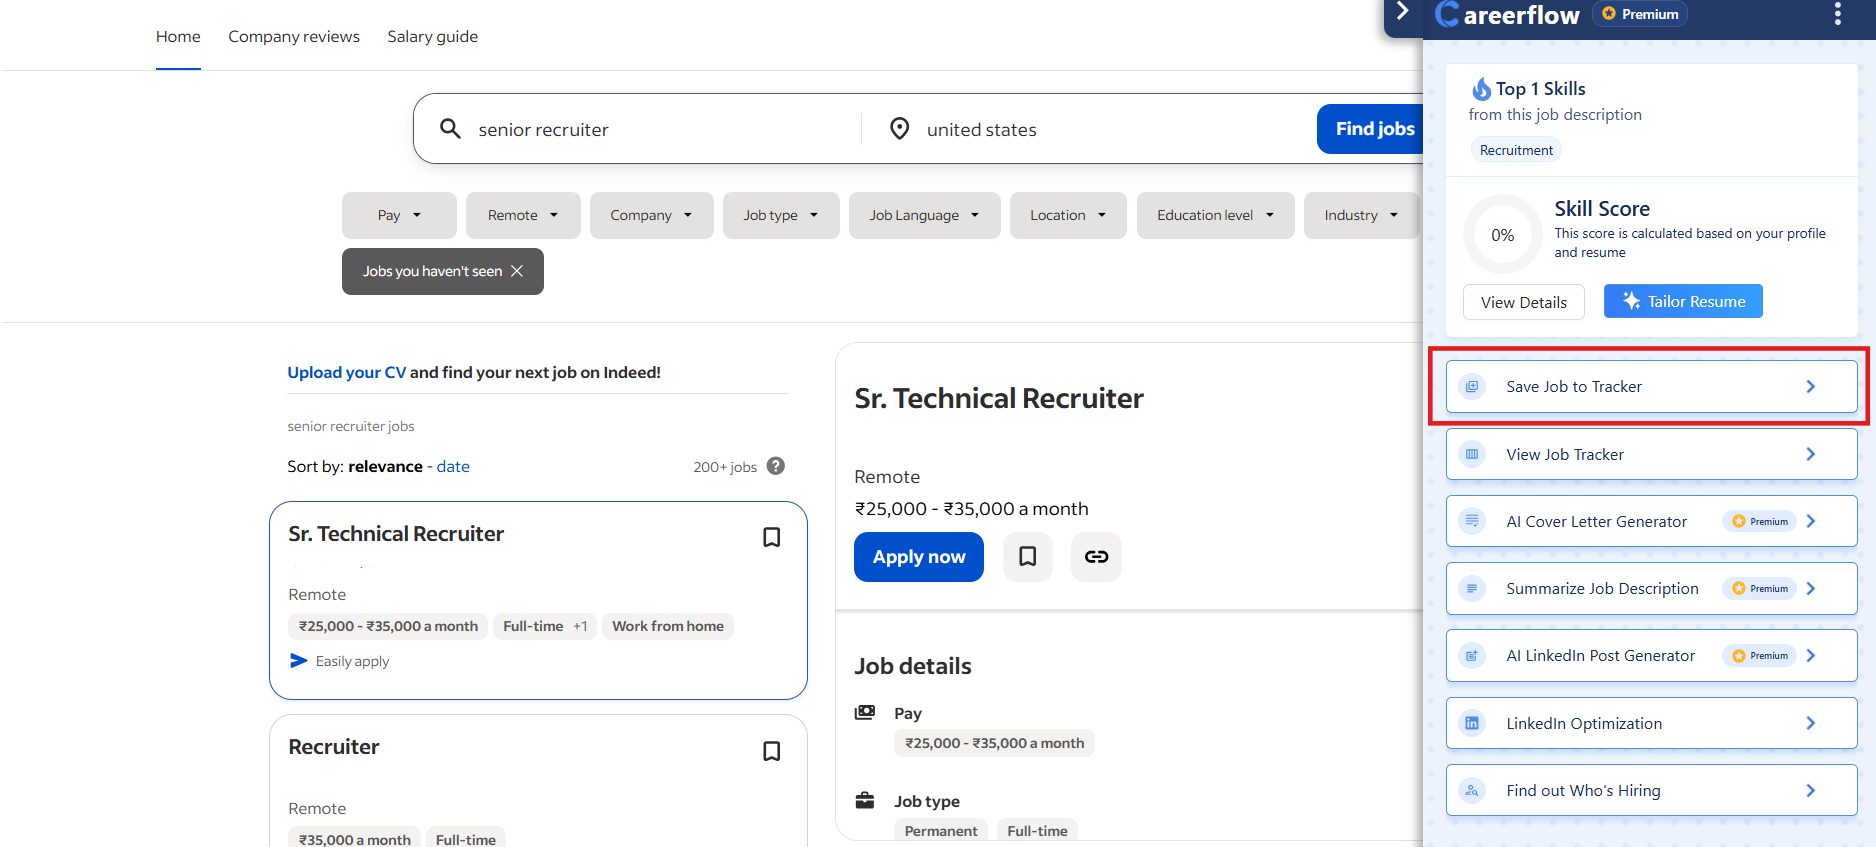The width and height of the screenshot is (1876, 847).
Task: Click the Summarize Job Description Premium badge
Action: (x=1760, y=588)
